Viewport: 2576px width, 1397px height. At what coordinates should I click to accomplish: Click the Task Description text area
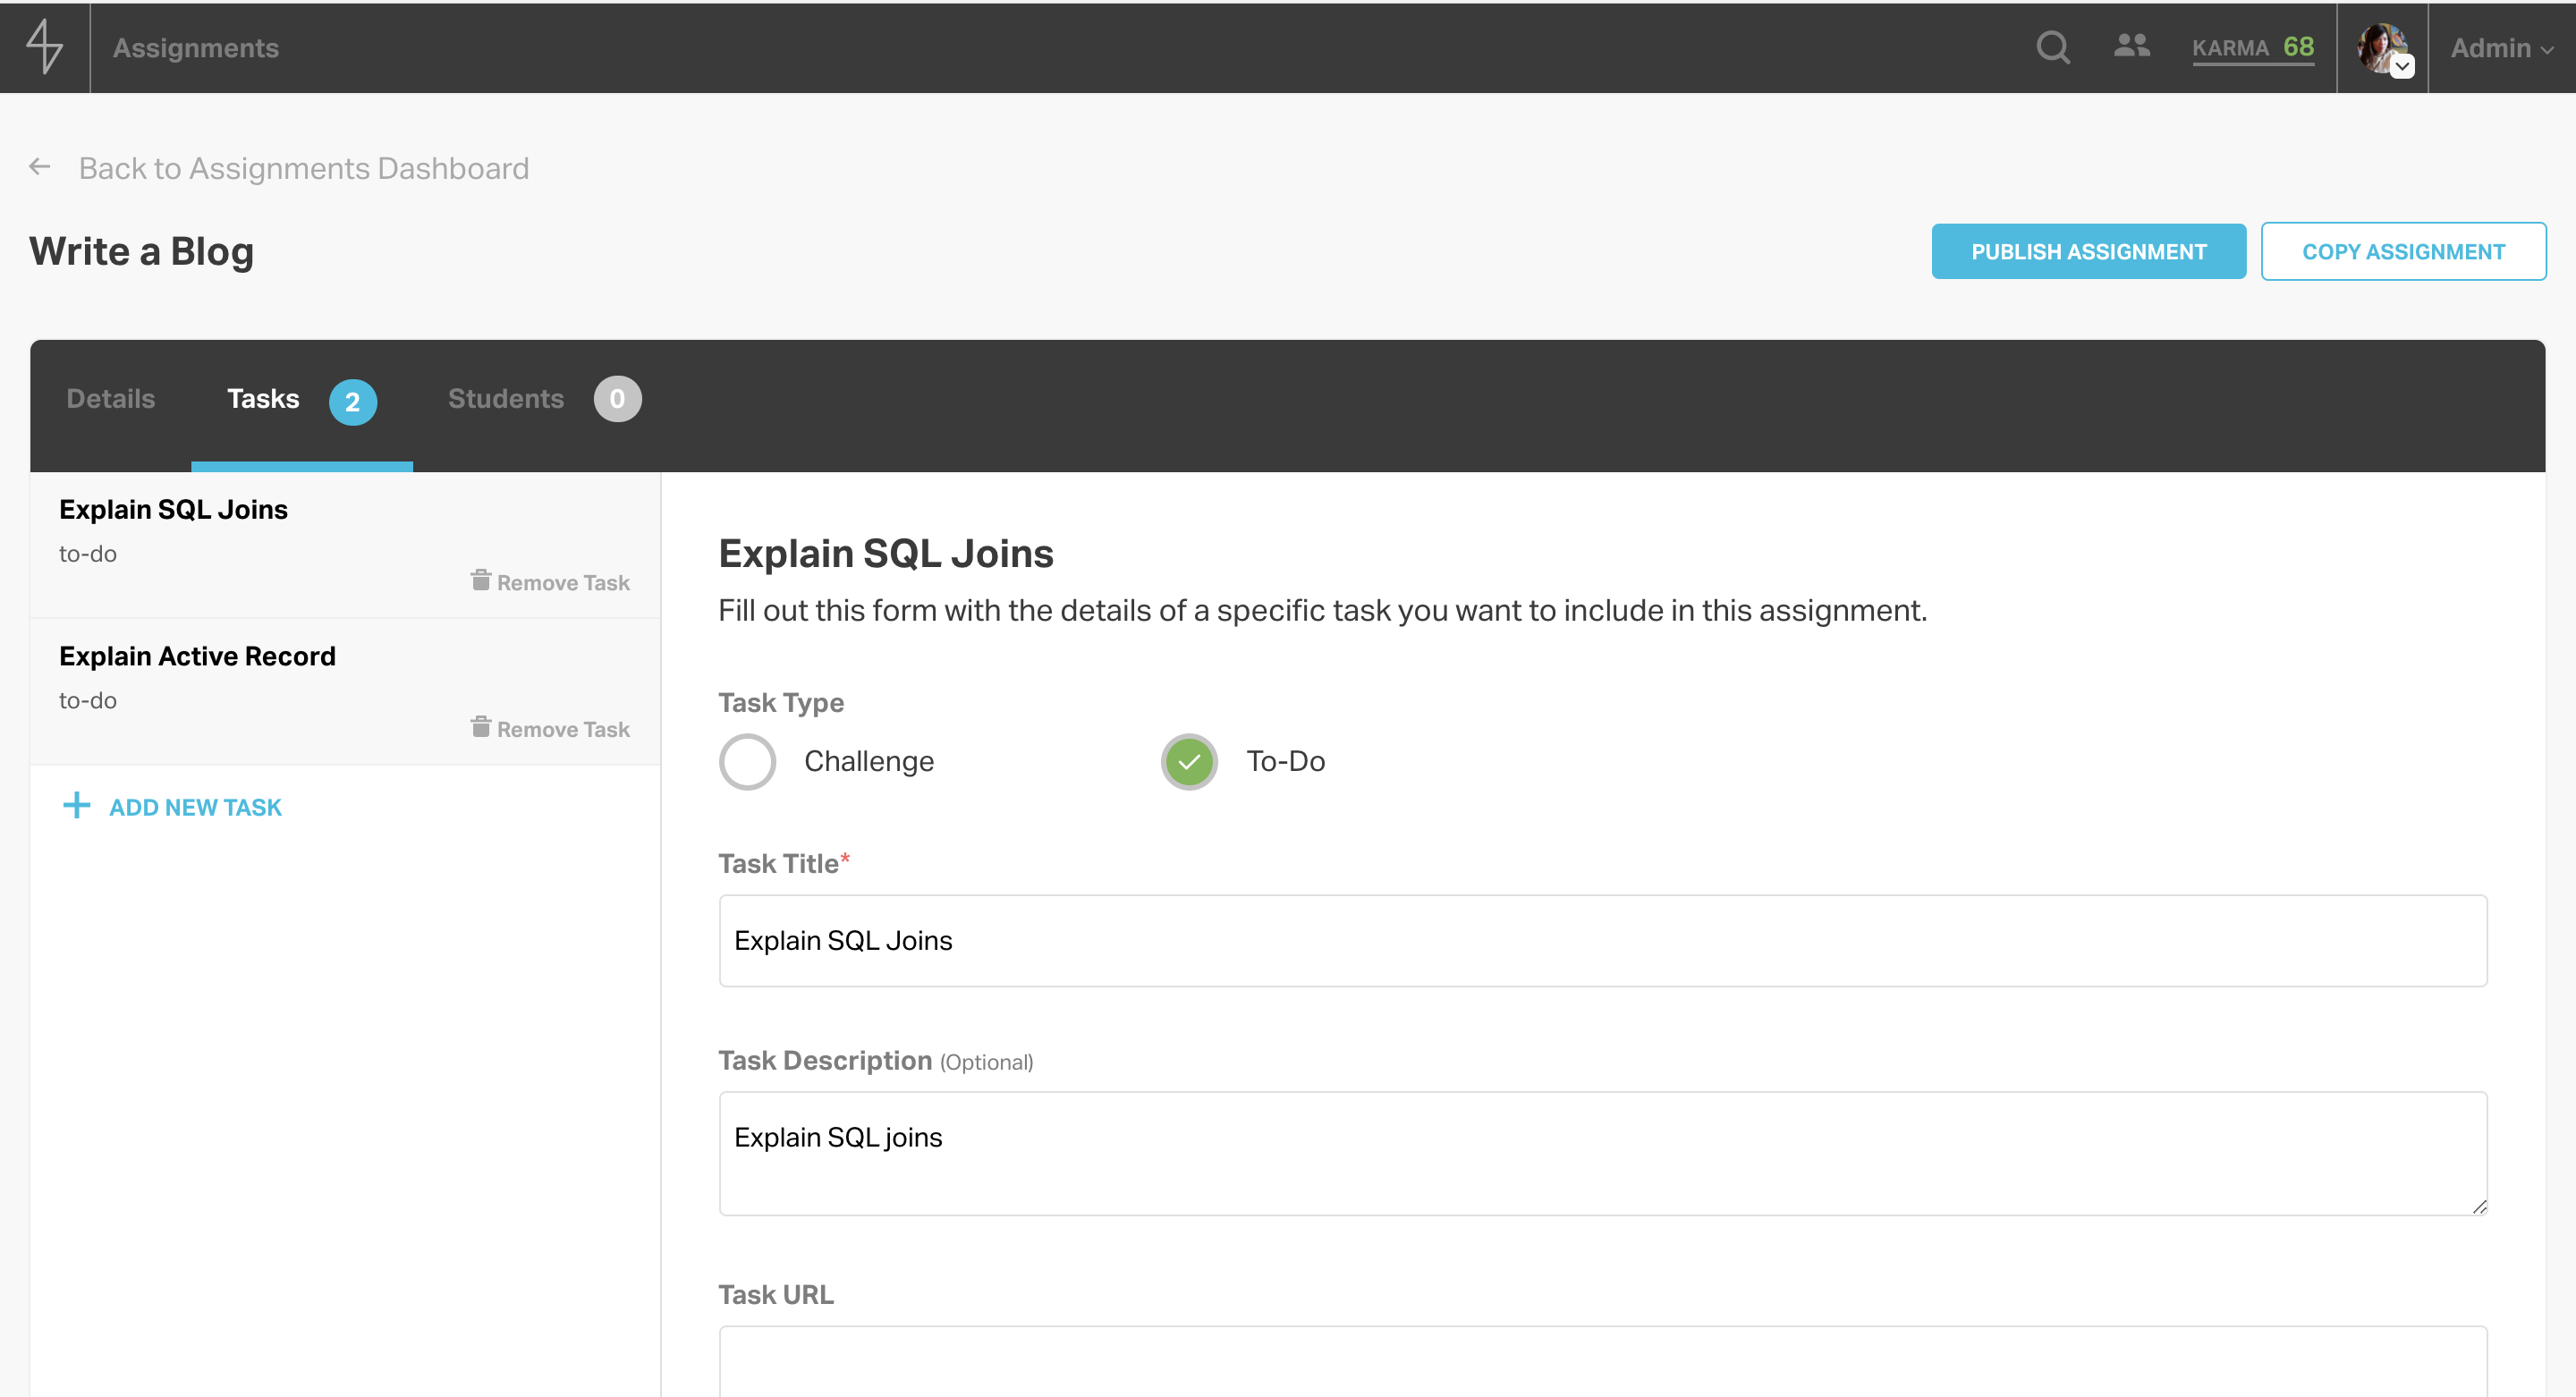pyautogui.click(x=1602, y=1153)
